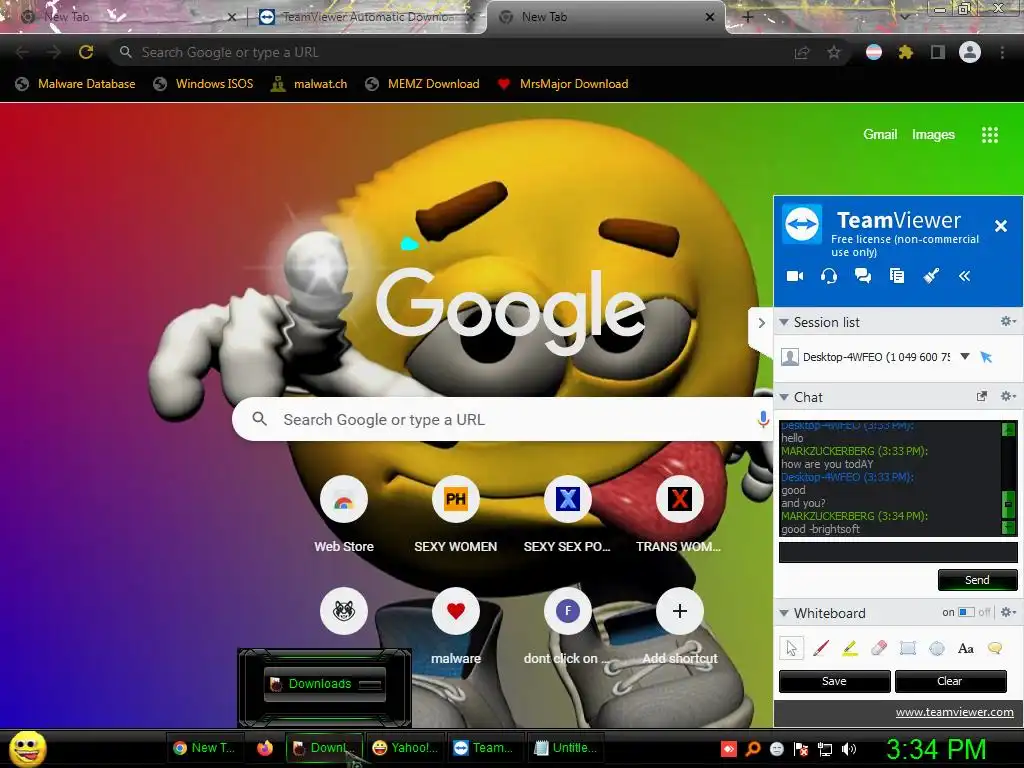Select the whiteboard yellow highlighter tool

(x=850, y=648)
